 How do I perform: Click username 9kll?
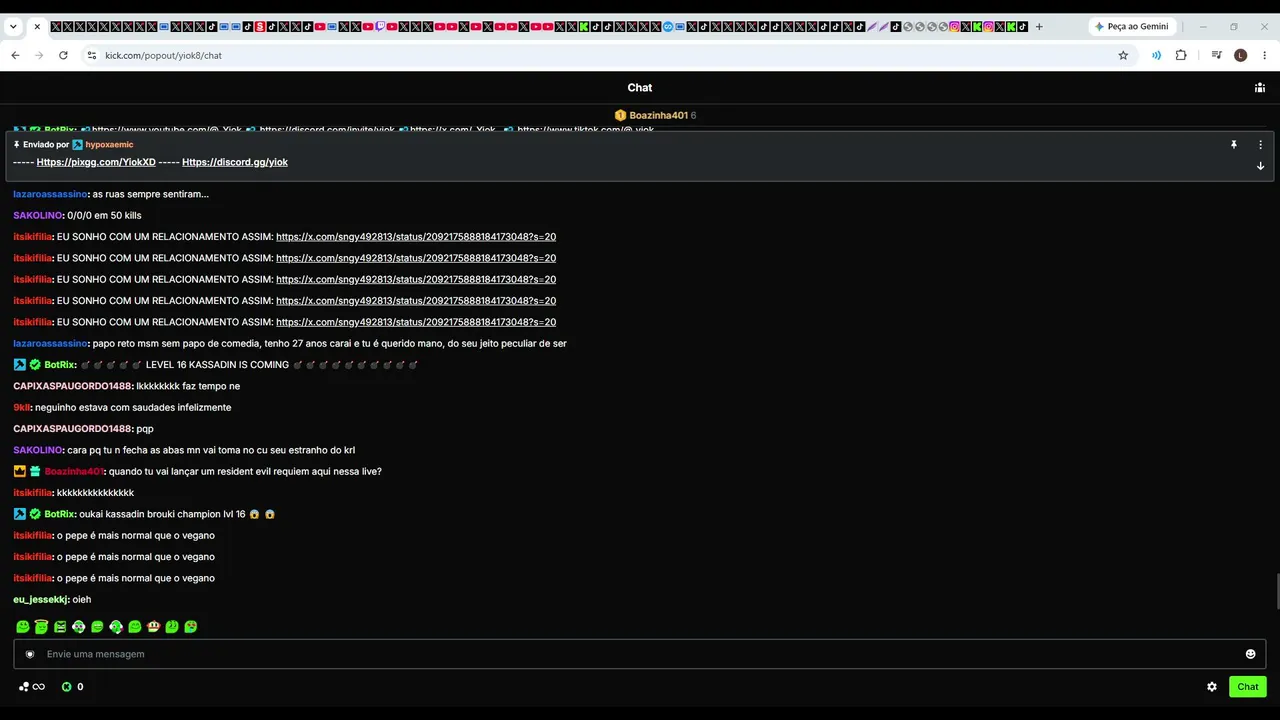click(x=22, y=408)
